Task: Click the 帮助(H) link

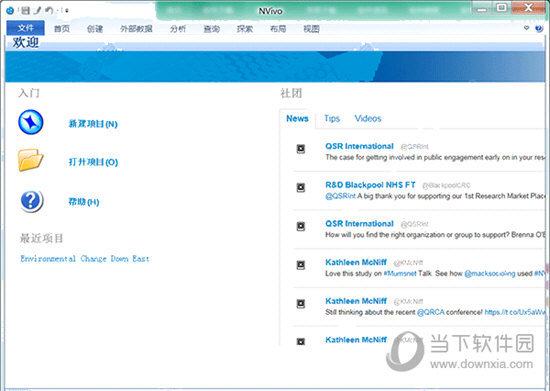Action: [x=84, y=202]
